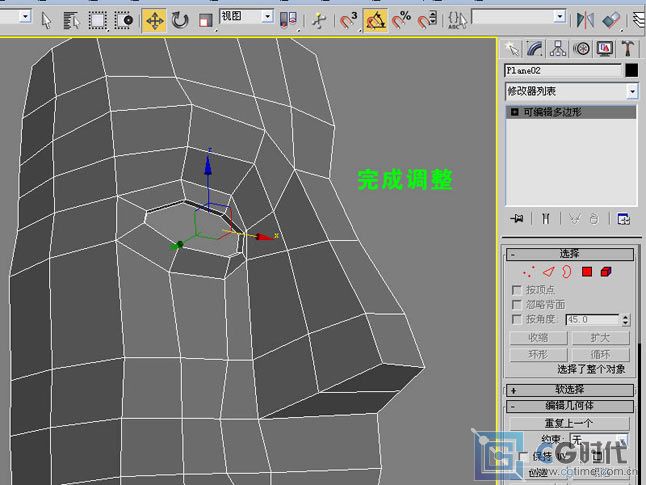Click the 收缩 button
Viewport: 646px width, 485px height.
click(538, 338)
